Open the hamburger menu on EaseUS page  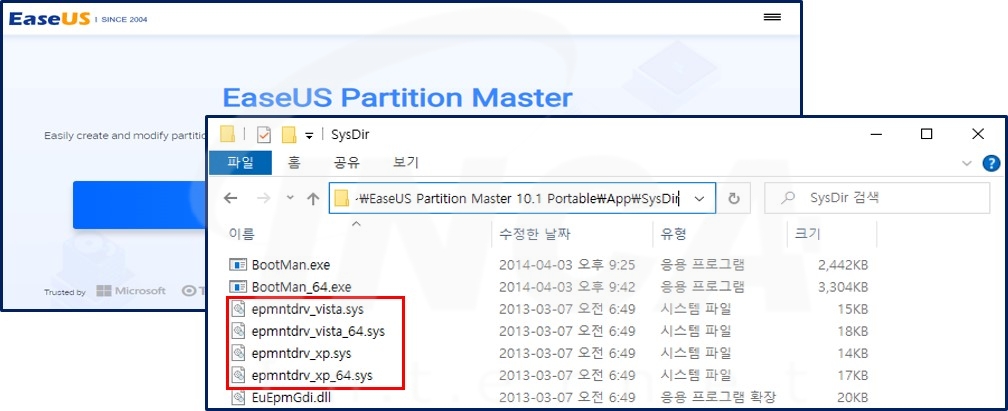(x=772, y=17)
